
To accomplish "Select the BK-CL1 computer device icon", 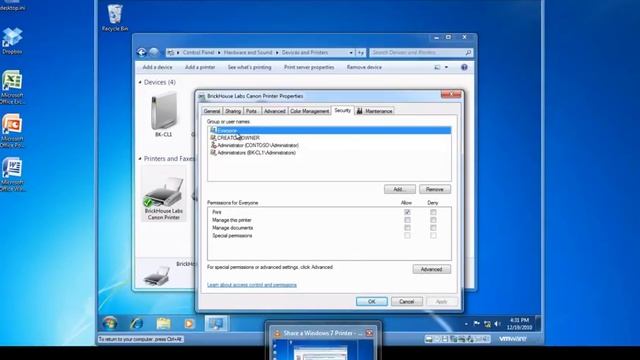I will point(164,114).
